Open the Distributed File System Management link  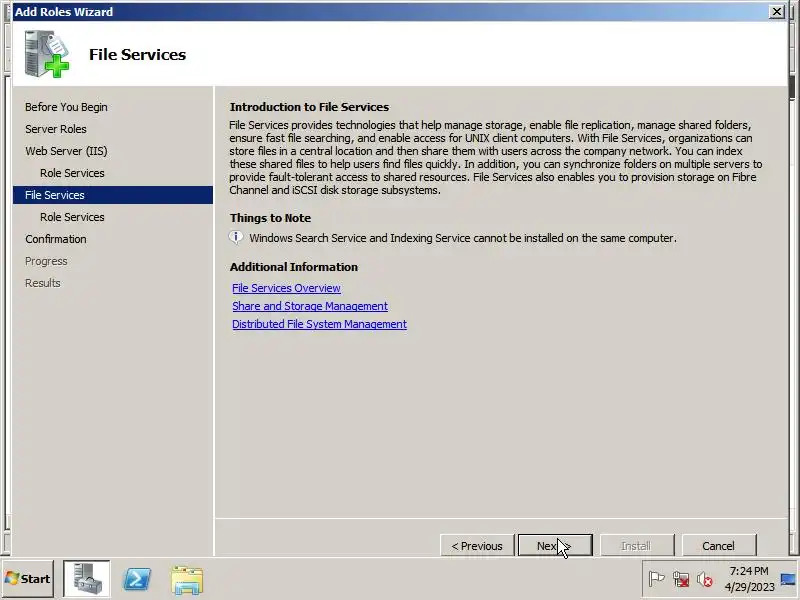[319, 324]
